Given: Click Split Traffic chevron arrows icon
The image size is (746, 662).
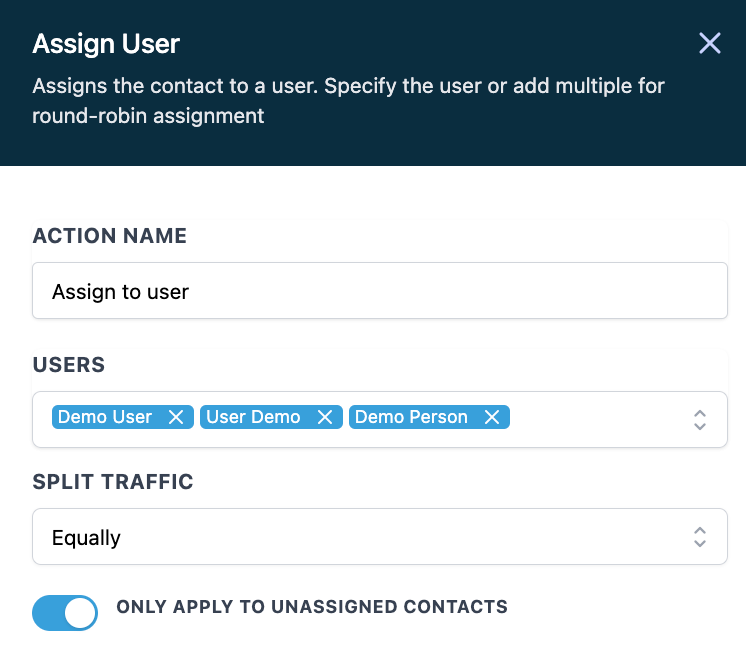Looking at the screenshot, I should coord(700,537).
